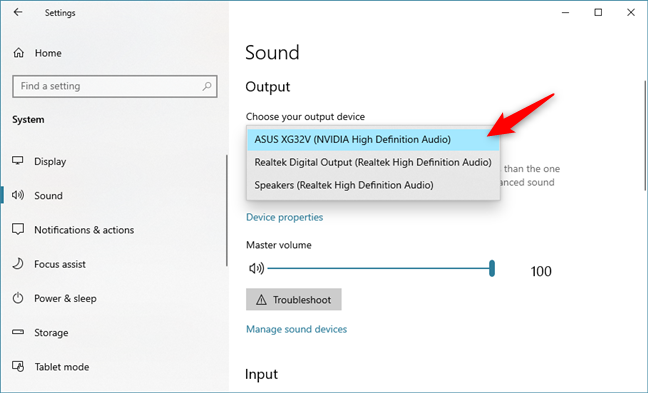Focus the Find a setting search box

[114, 86]
